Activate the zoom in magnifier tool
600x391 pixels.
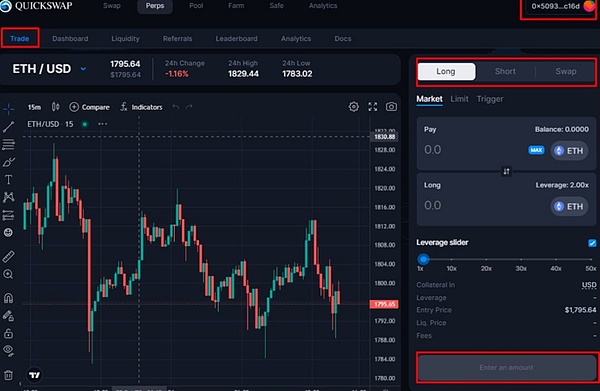point(8,274)
